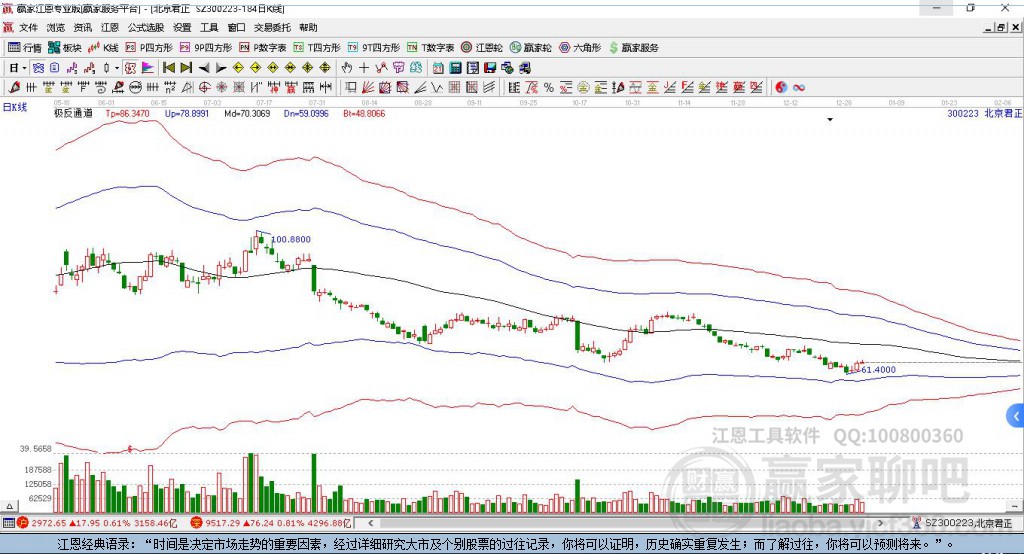The height and width of the screenshot is (554, 1024).
Task: Click the Md=70.3069 value
Action: 248,114
